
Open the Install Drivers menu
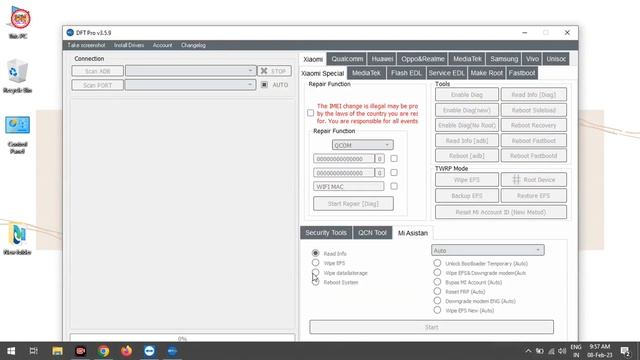[129, 45]
